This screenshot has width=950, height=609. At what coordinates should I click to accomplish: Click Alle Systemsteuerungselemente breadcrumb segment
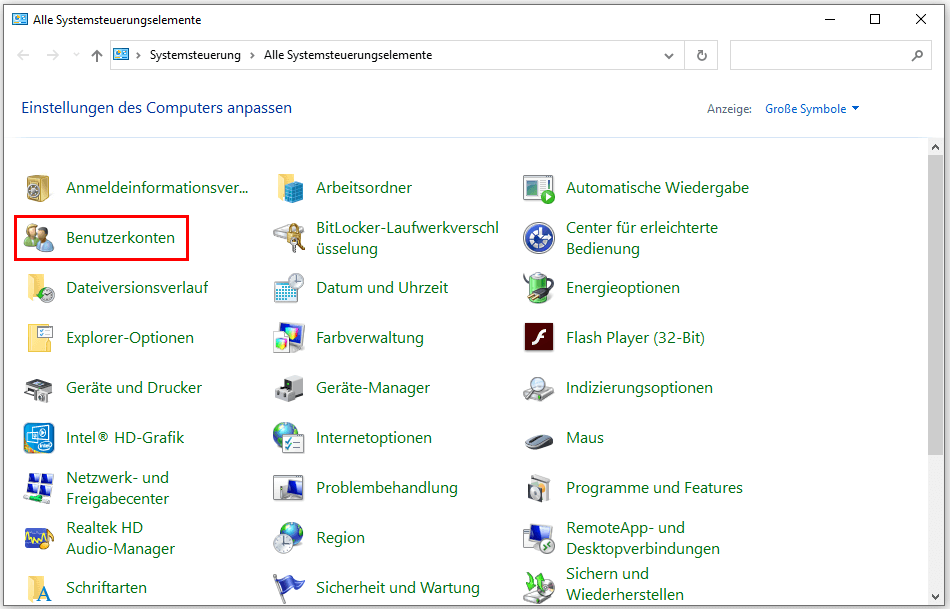click(348, 56)
